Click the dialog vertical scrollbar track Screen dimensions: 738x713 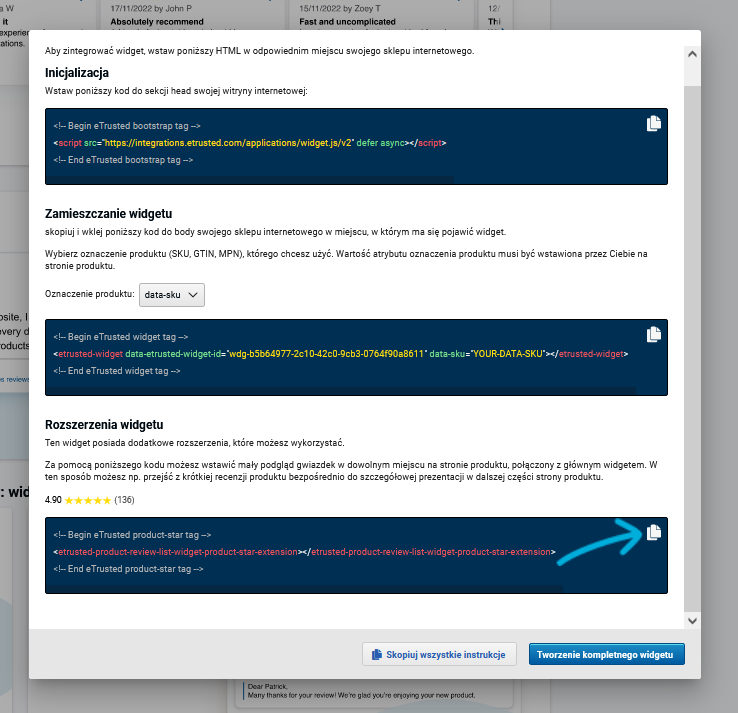[692, 348]
